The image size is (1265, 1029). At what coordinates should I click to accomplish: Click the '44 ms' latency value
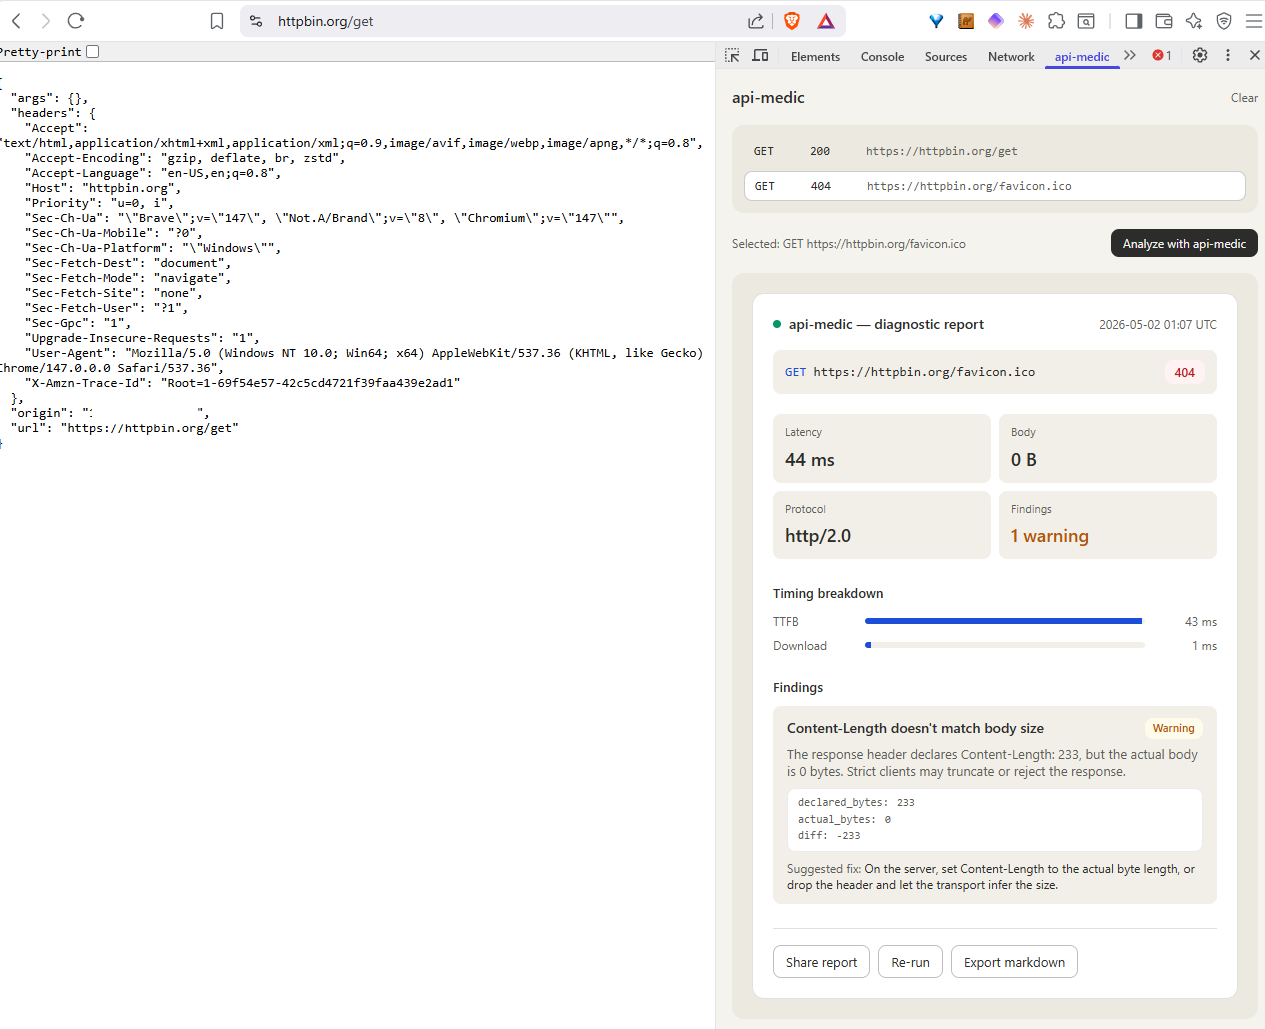810,460
